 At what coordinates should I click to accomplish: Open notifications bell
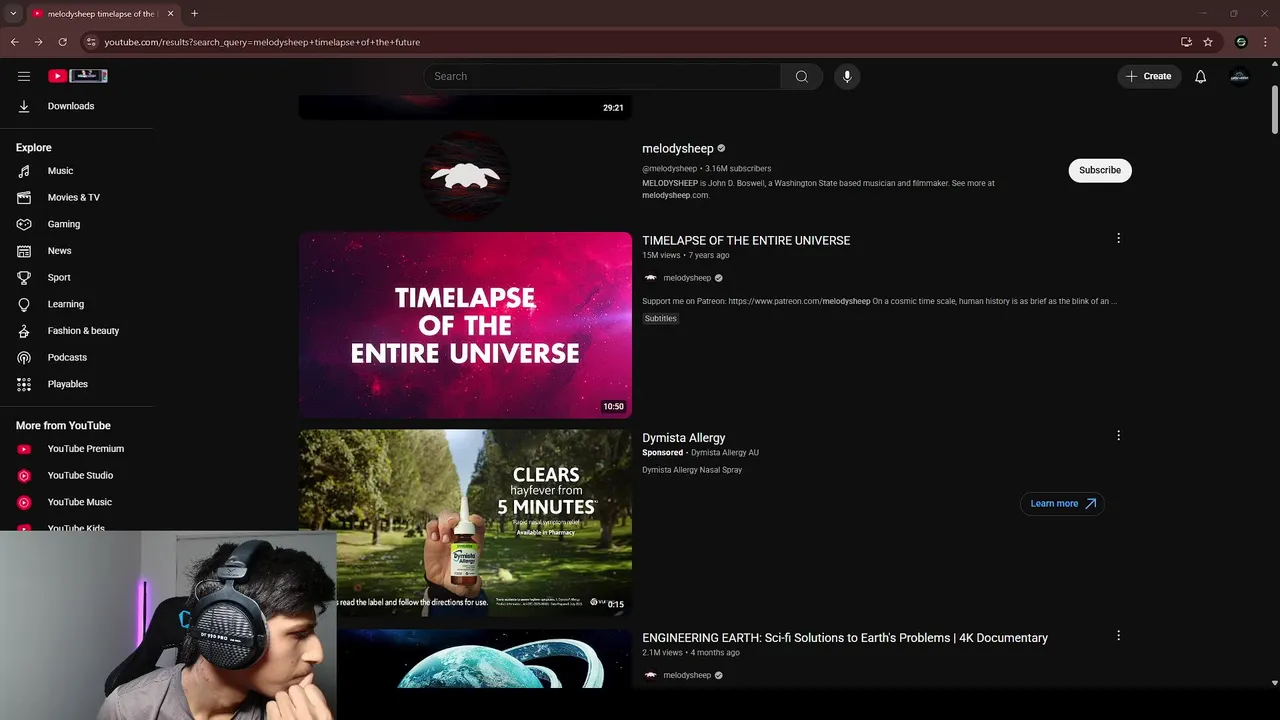click(1200, 76)
